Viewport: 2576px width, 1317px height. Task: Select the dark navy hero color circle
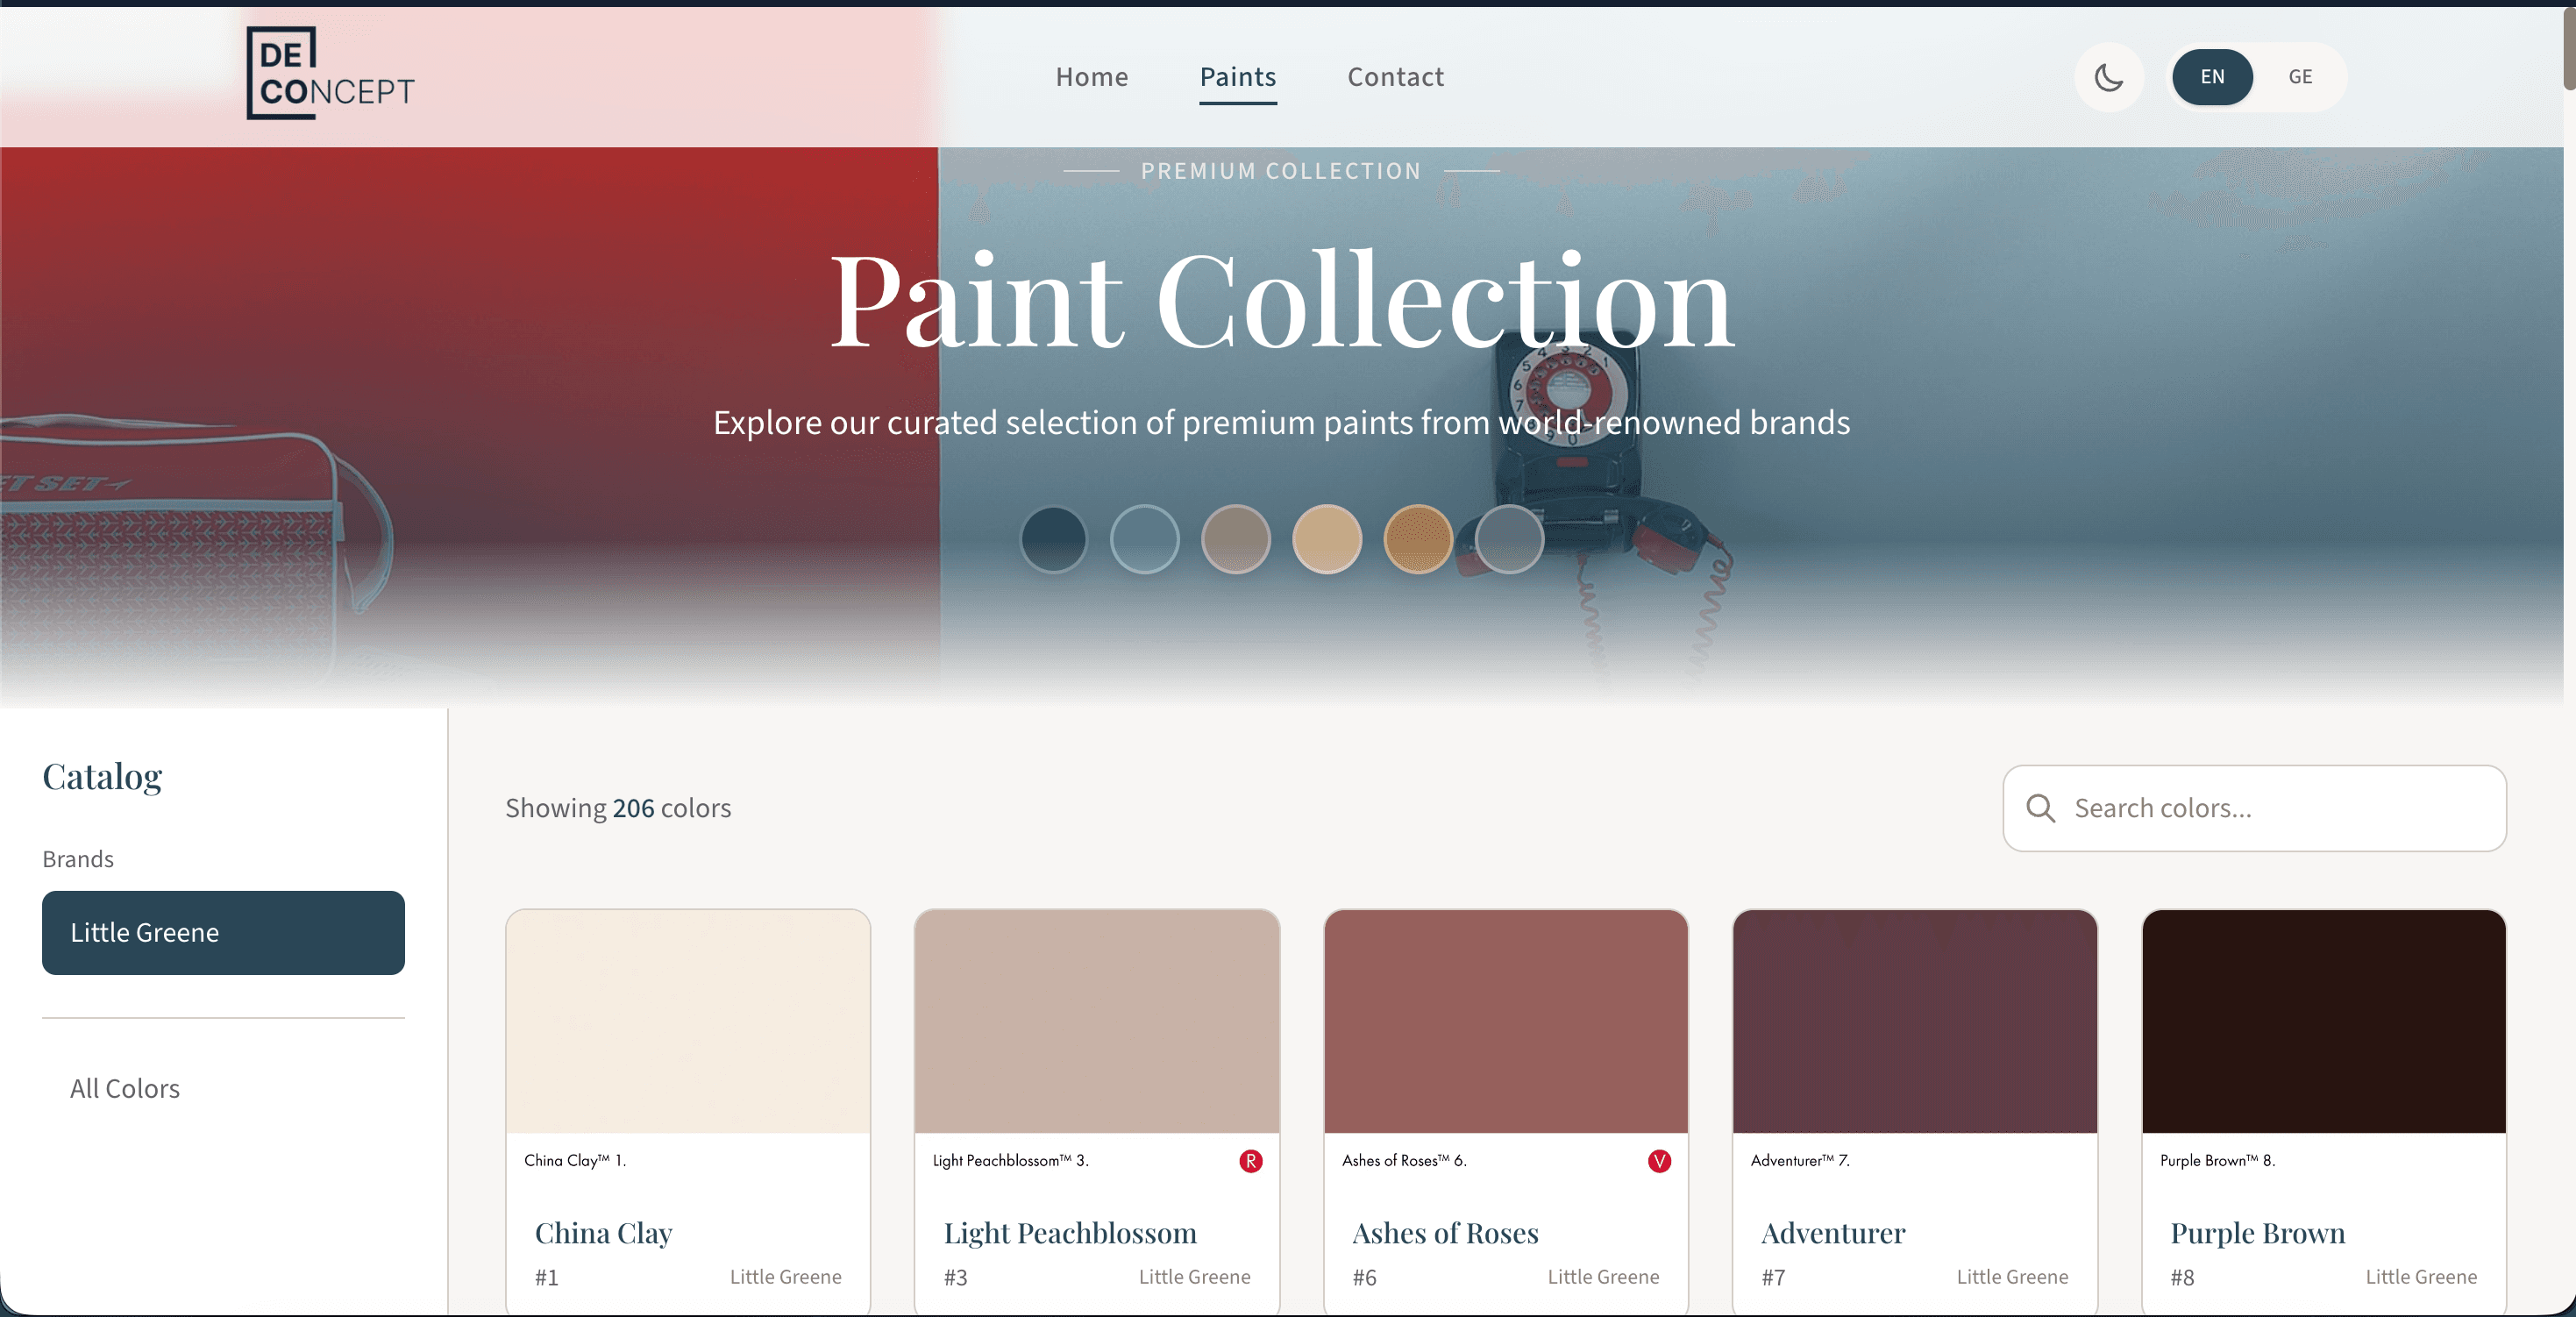(x=1053, y=539)
